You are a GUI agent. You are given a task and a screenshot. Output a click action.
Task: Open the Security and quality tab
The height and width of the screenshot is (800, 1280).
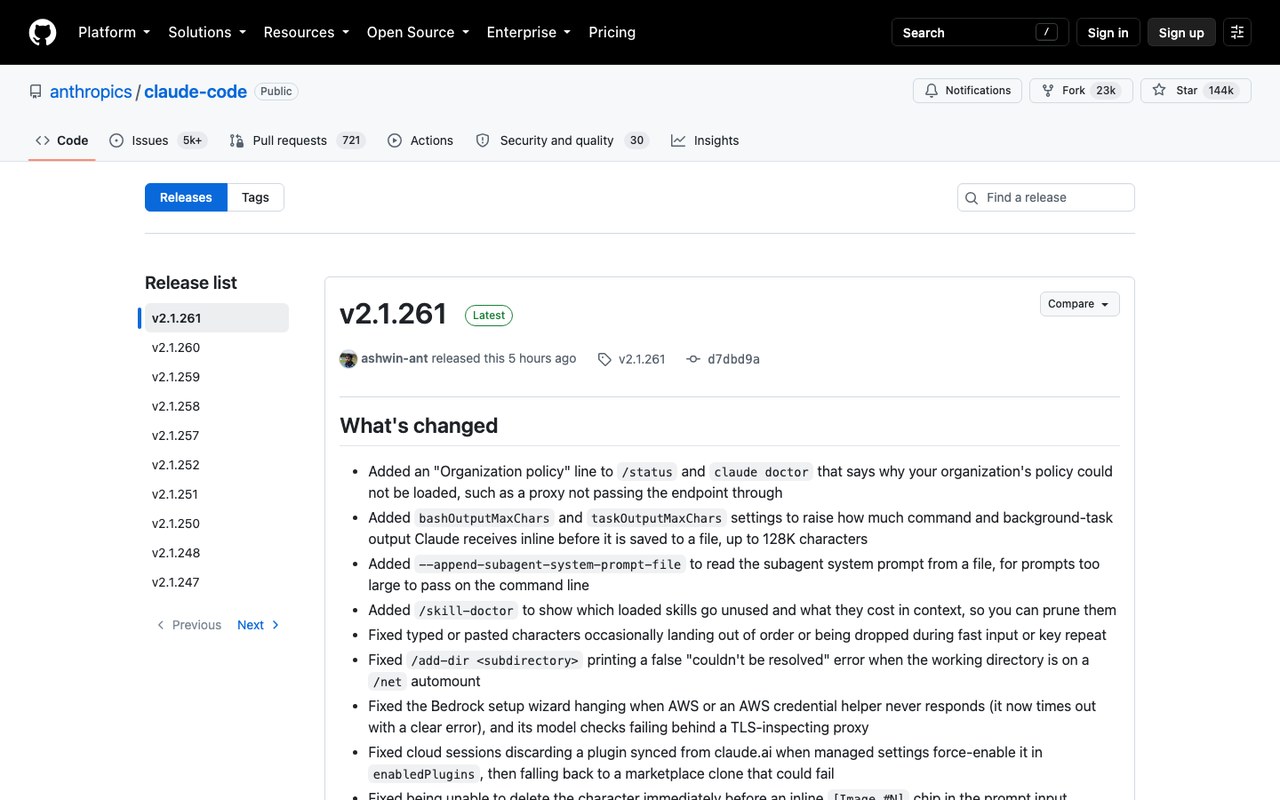point(561,141)
